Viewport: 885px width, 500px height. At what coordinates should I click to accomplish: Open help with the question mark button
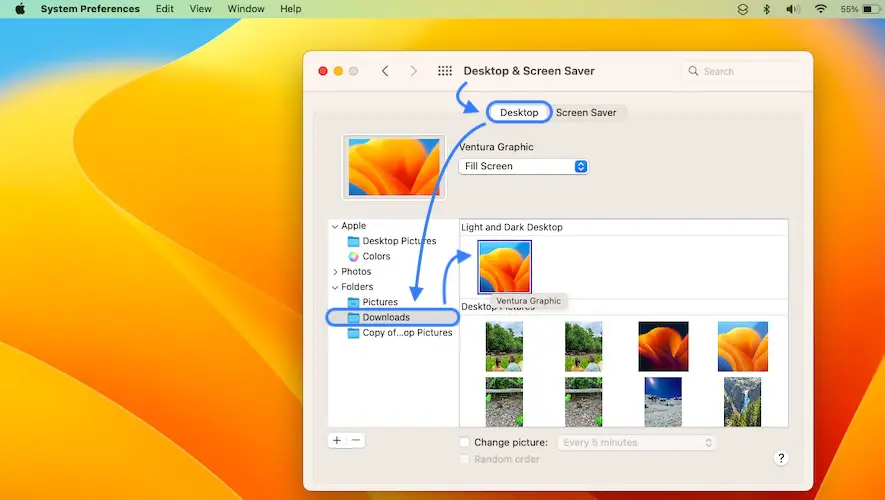click(x=781, y=458)
